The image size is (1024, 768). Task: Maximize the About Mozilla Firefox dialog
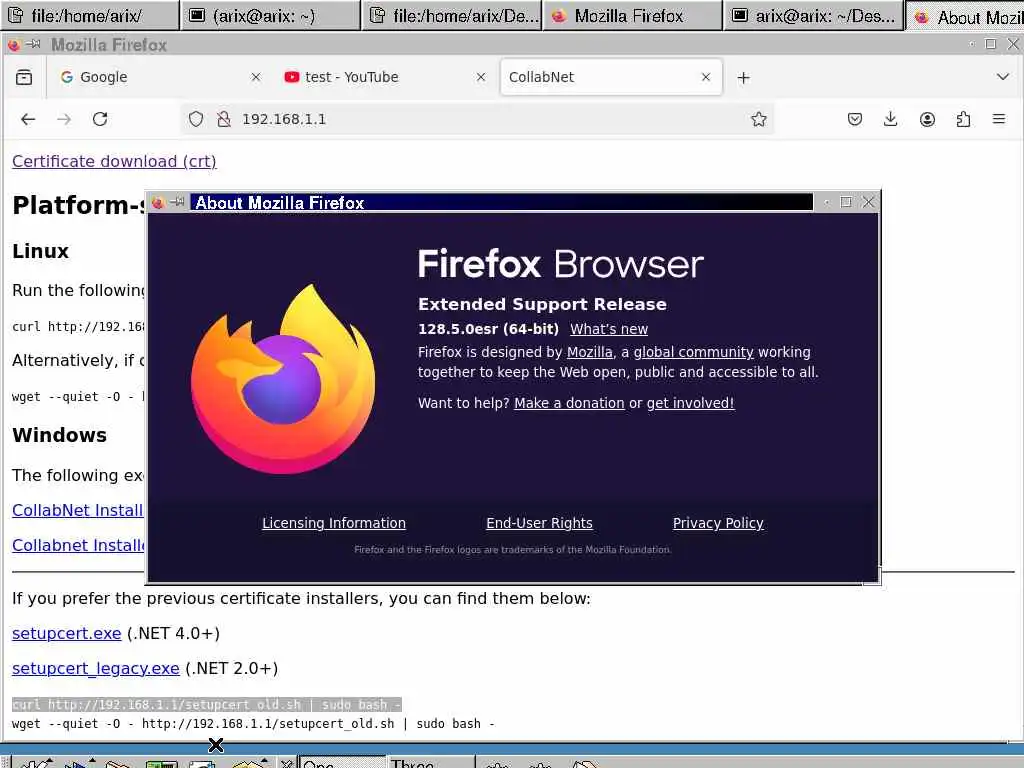click(x=846, y=202)
